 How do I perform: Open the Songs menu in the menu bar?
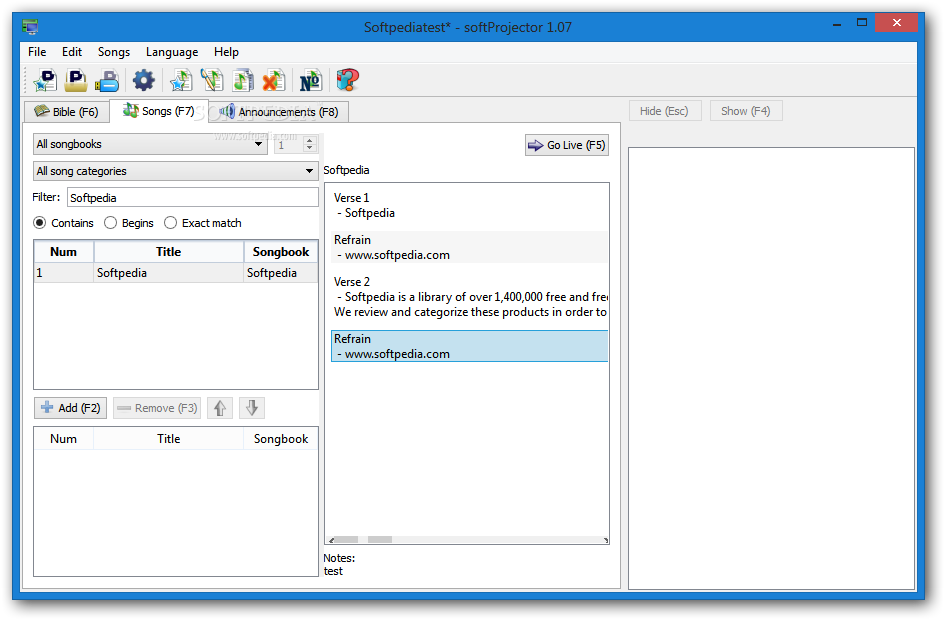click(x=114, y=52)
